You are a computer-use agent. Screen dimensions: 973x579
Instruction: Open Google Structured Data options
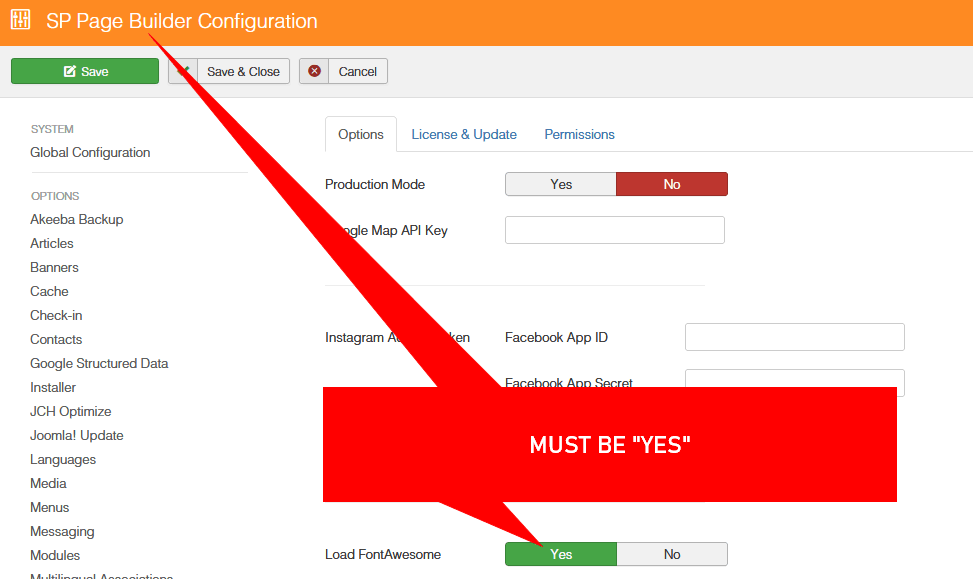pos(99,364)
